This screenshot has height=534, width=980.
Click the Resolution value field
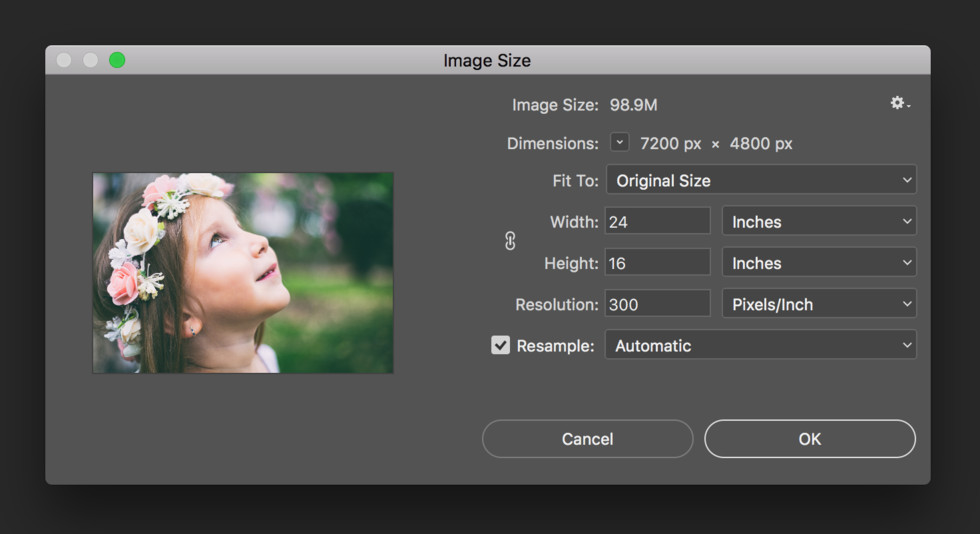pos(657,304)
